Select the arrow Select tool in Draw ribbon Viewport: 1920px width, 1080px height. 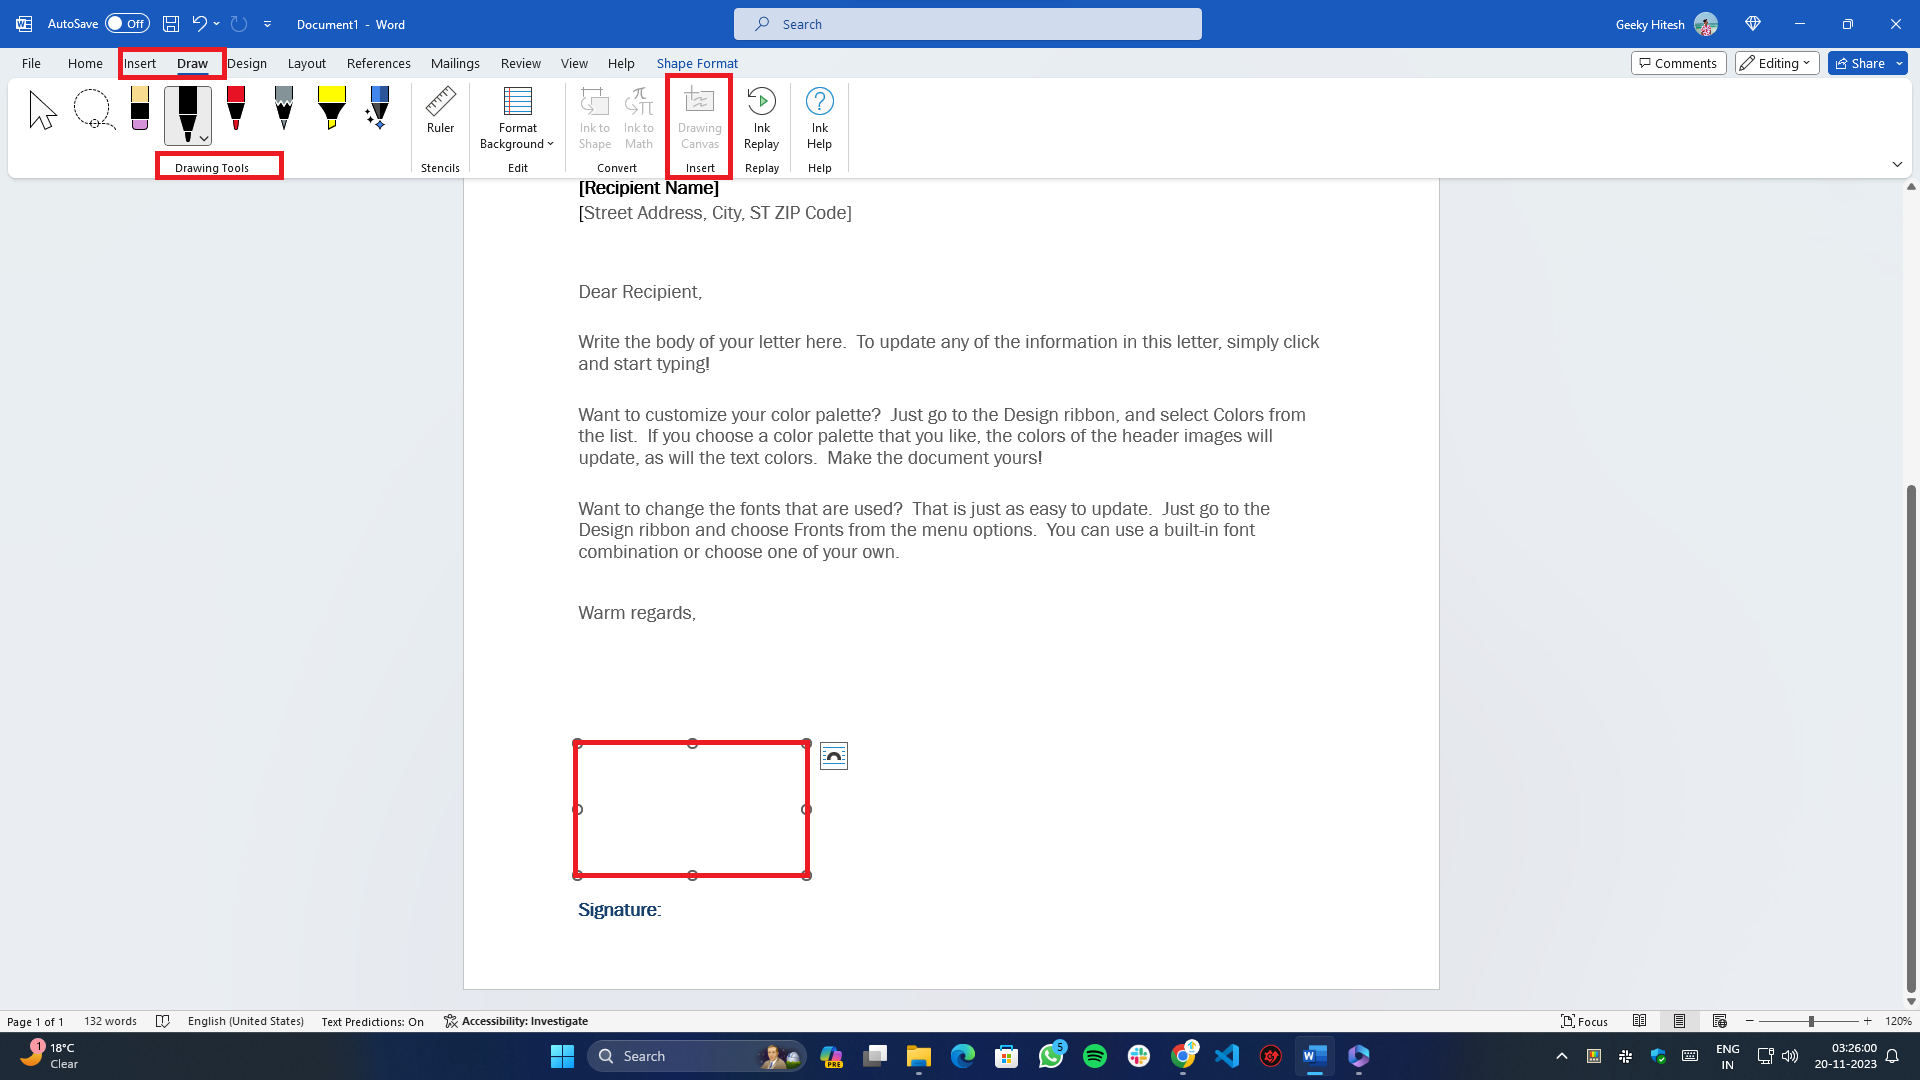[x=43, y=110]
